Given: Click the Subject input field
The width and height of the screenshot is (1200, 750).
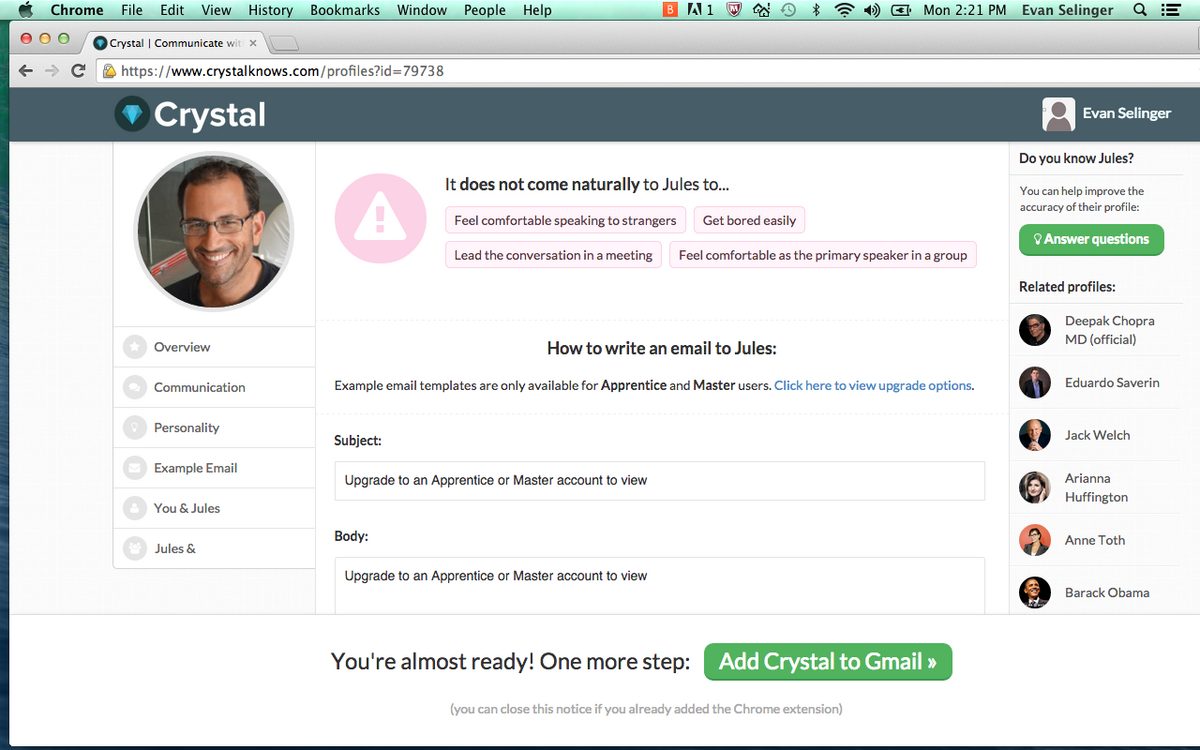Looking at the screenshot, I should click(659, 480).
